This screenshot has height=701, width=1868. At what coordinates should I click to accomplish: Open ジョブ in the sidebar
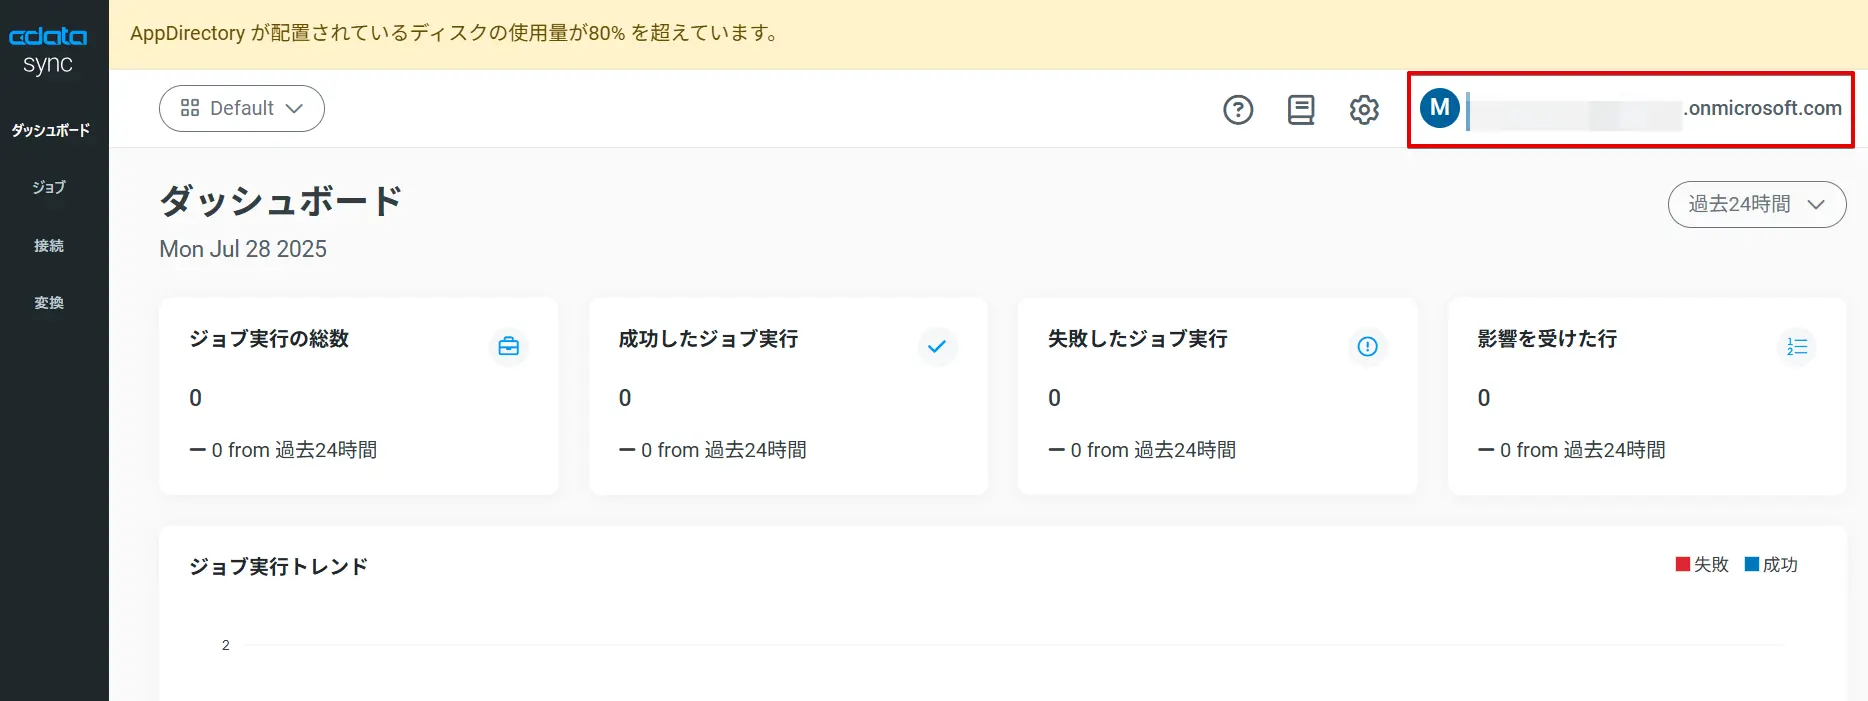tap(49, 187)
